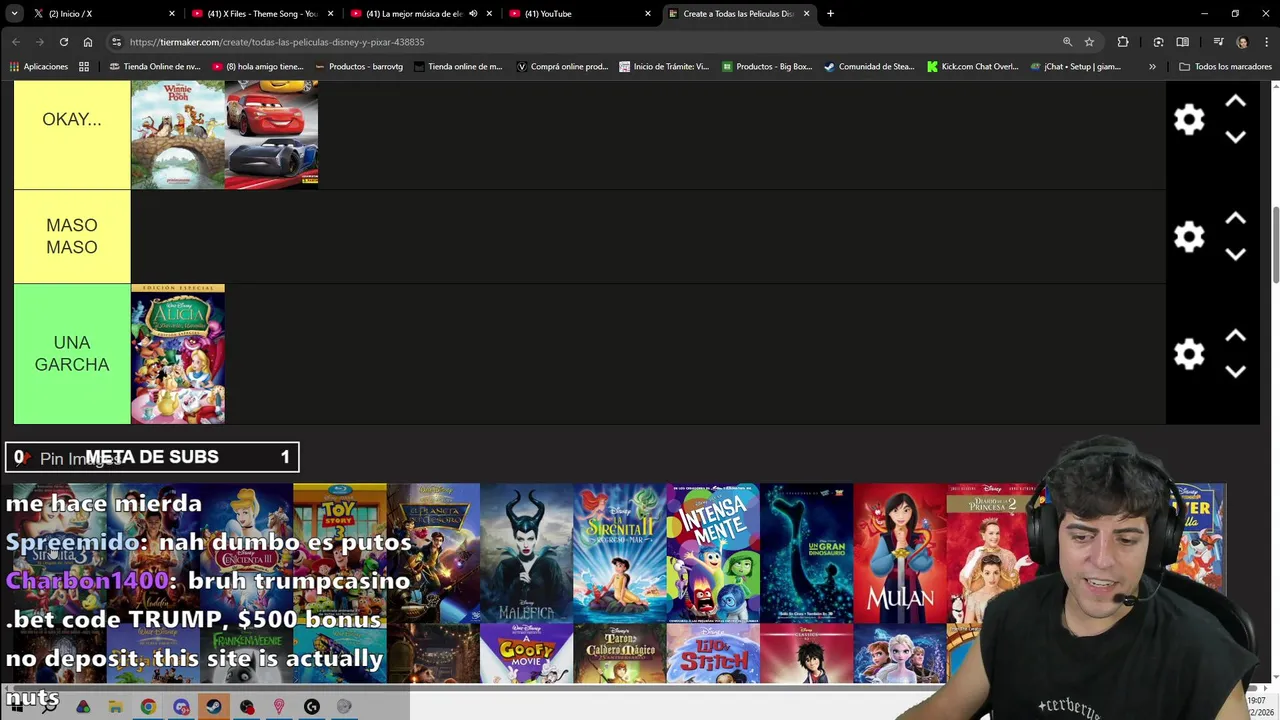Open hola amigo tiene... bookmark
Screen dimensions: 1280x720
coord(258,67)
